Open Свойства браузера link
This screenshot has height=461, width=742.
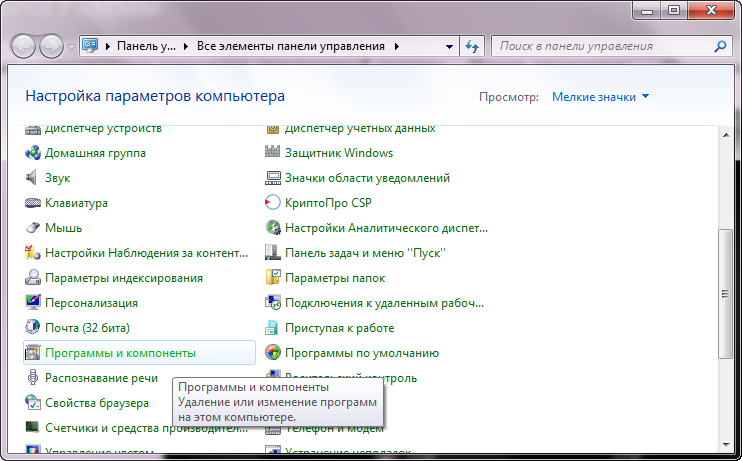point(97,403)
